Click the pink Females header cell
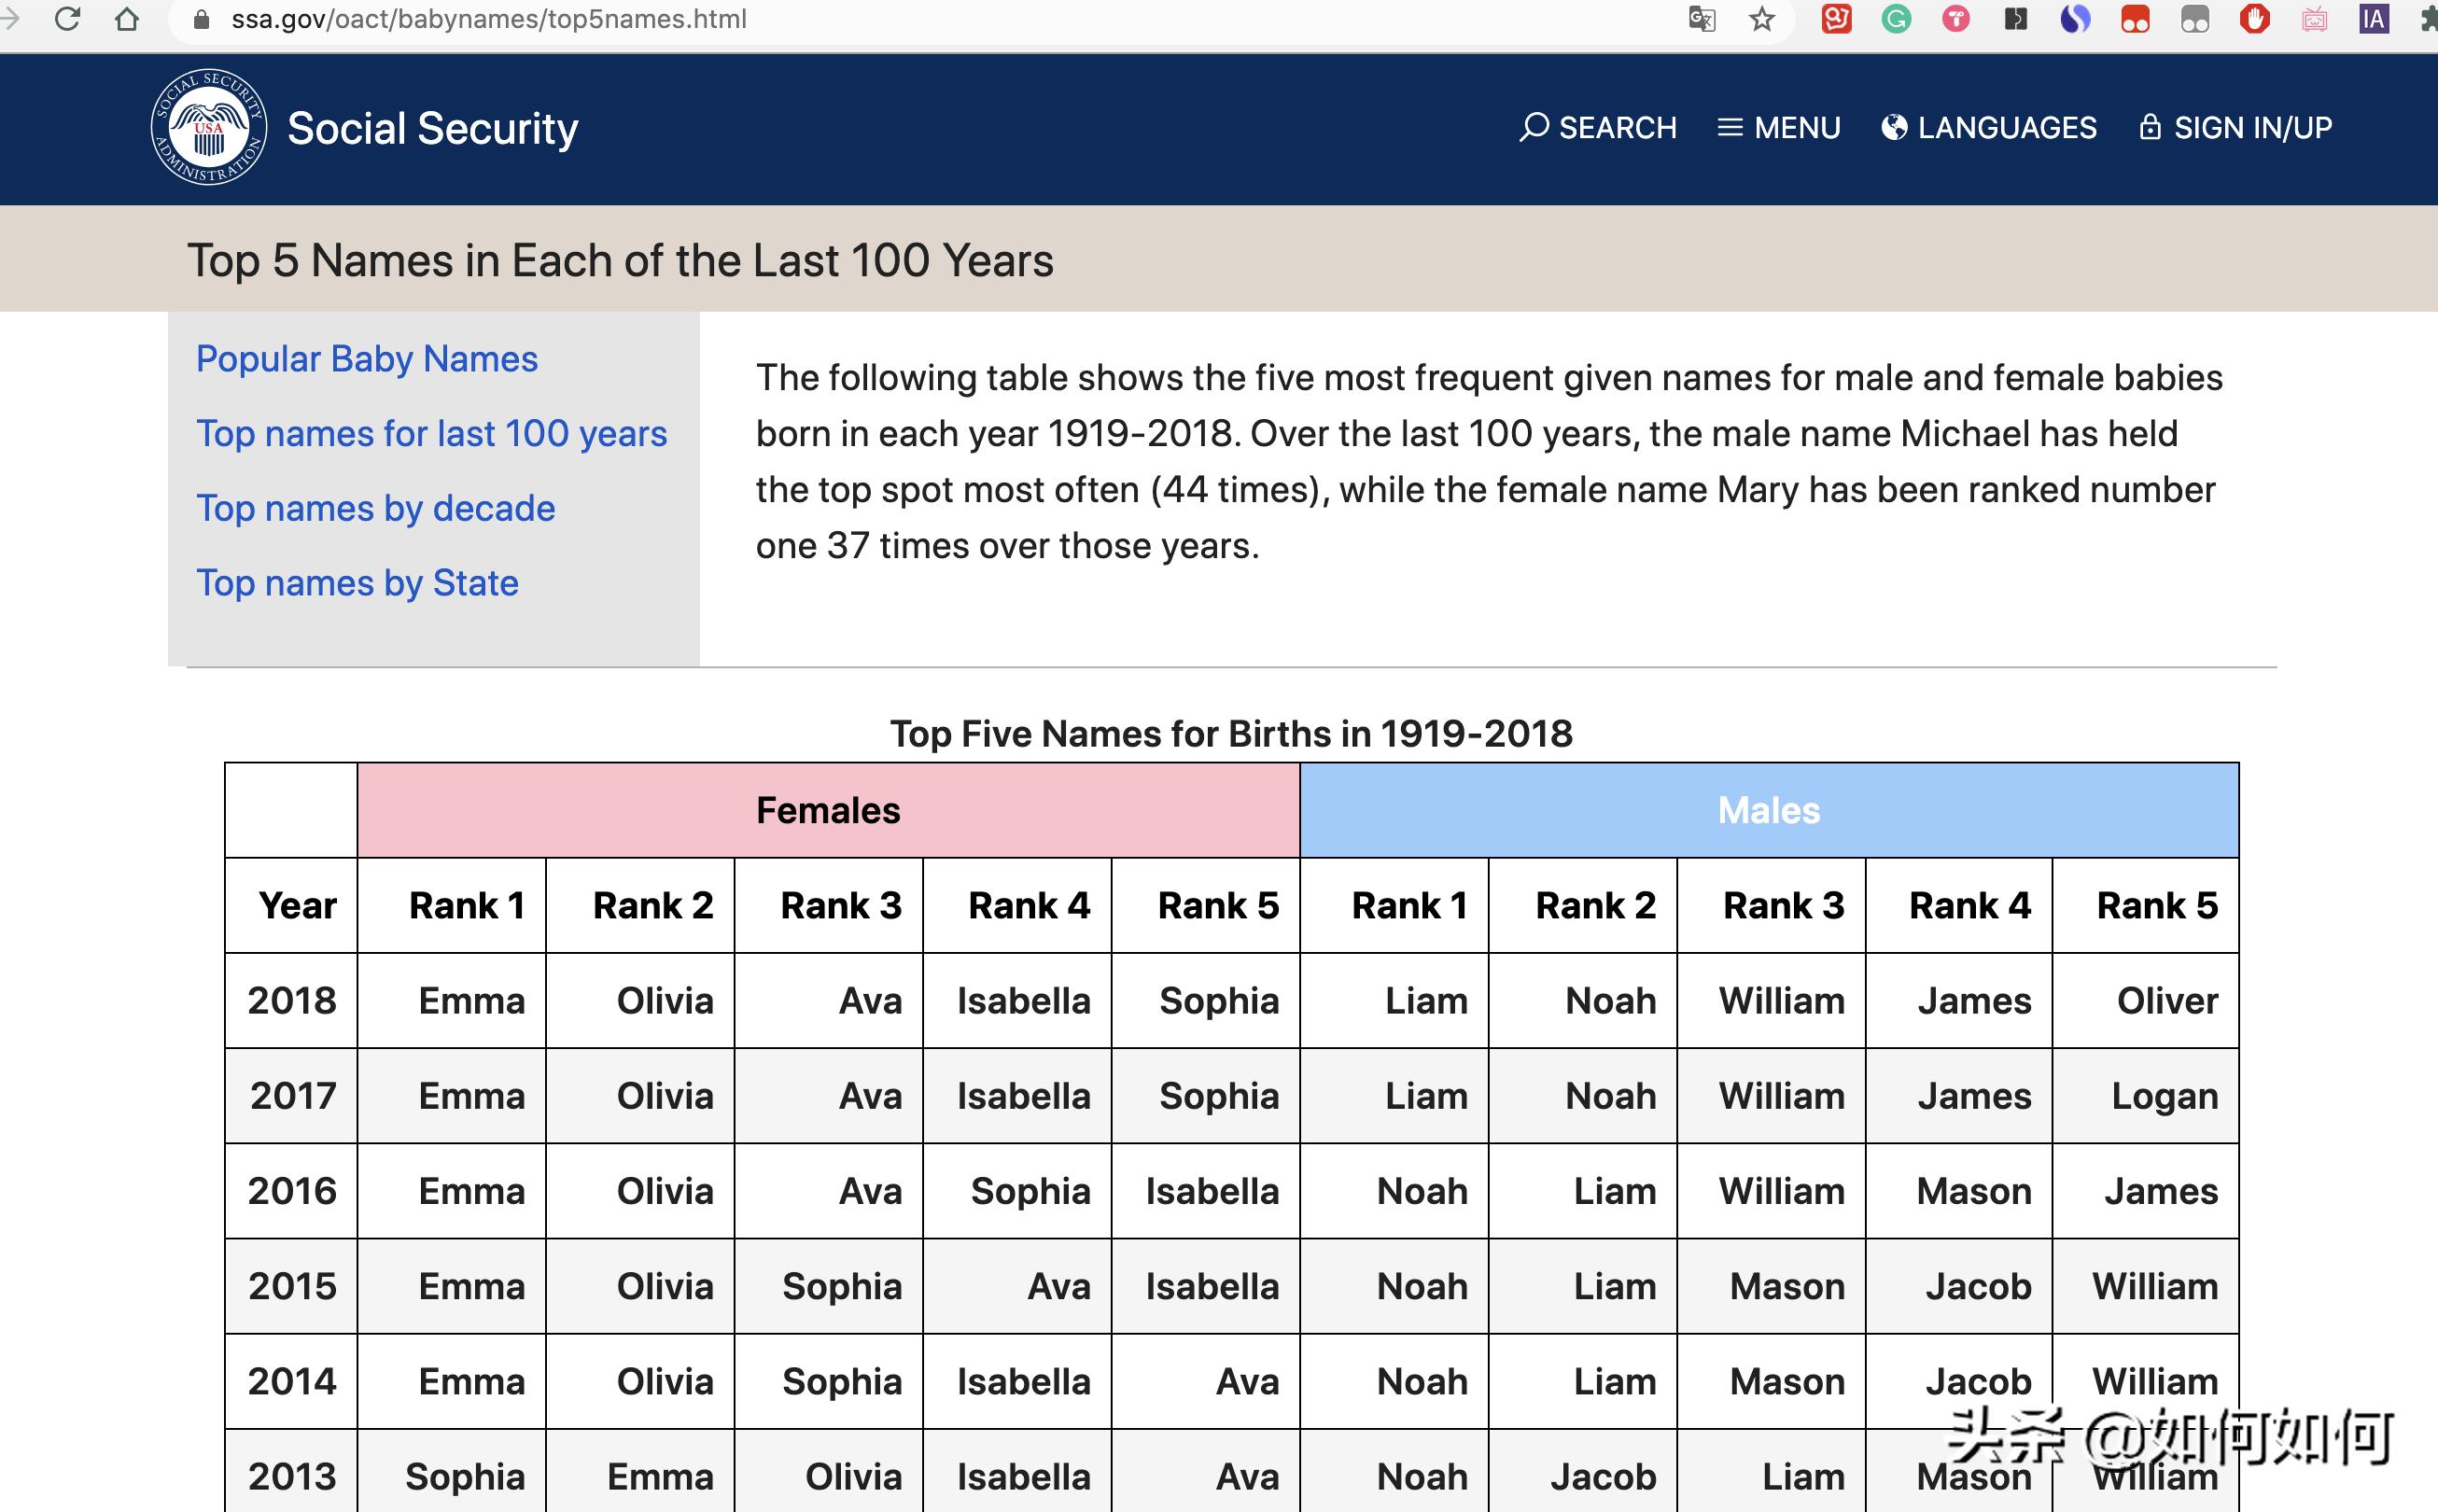This screenshot has width=2438, height=1512. tap(828, 810)
